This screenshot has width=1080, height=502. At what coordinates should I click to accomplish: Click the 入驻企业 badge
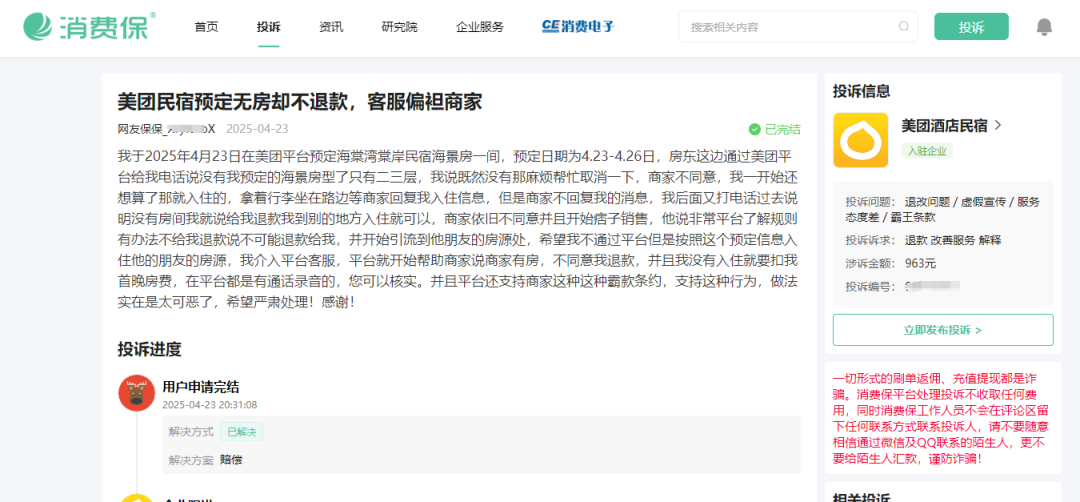tap(927, 150)
